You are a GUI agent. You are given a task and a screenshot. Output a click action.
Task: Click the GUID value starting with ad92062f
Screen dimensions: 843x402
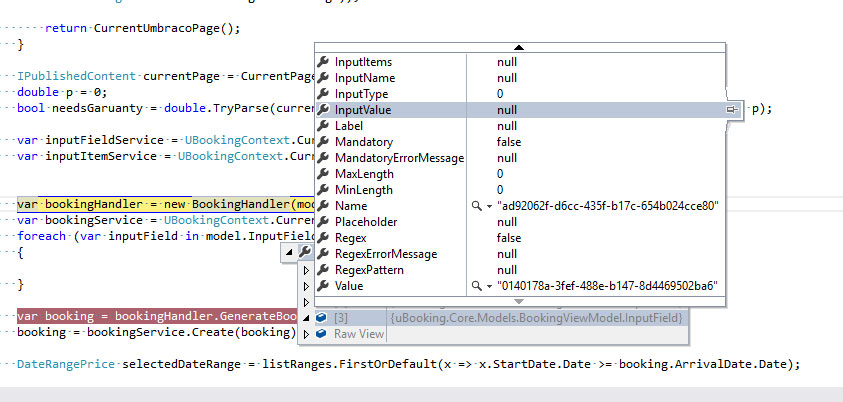[x=608, y=206]
